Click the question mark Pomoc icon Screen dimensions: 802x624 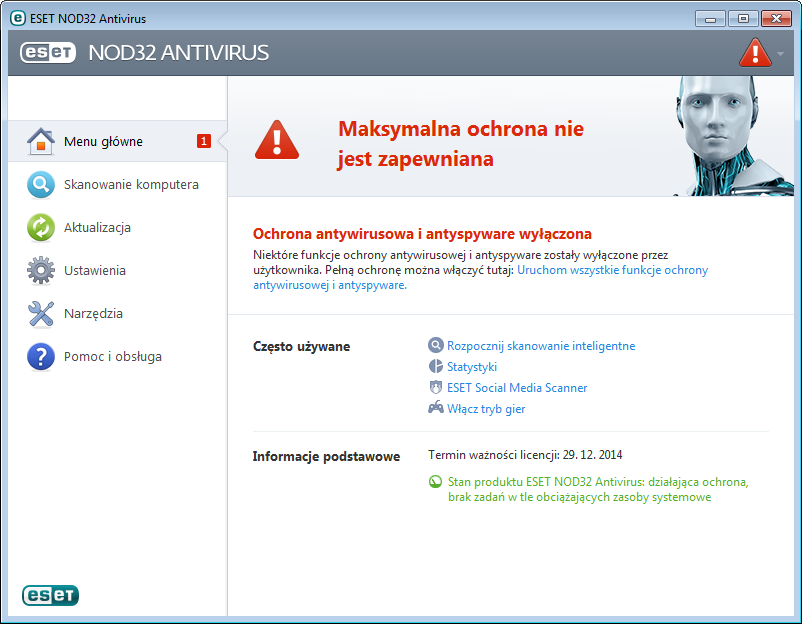coord(41,356)
